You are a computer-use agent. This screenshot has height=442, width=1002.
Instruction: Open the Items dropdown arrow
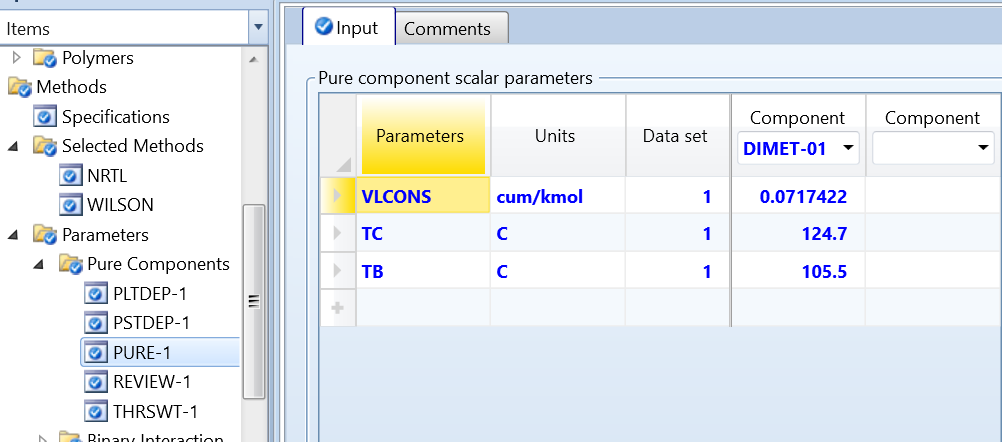click(x=258, y=27)
